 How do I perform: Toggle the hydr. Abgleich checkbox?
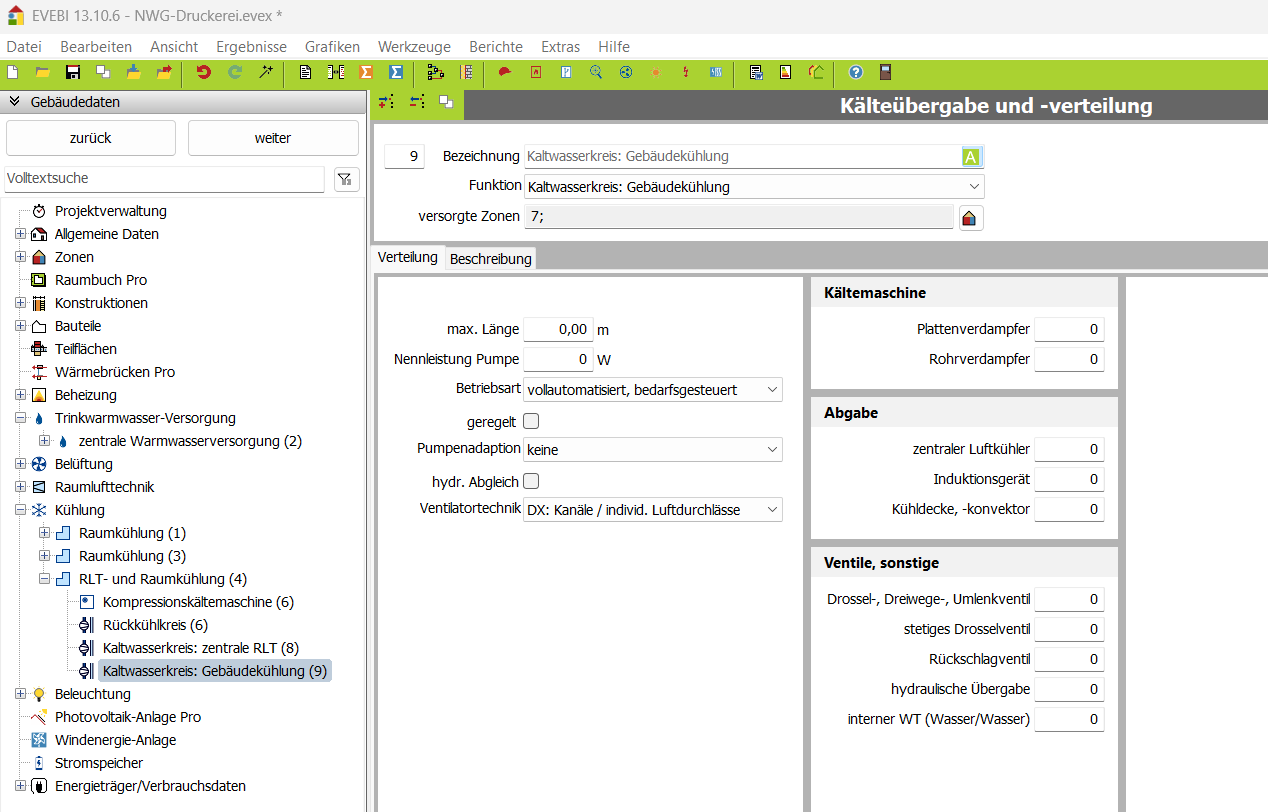(x=531, y=481)
